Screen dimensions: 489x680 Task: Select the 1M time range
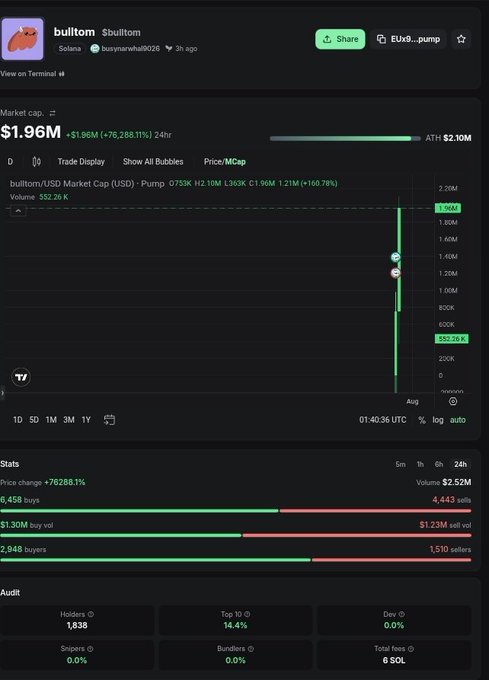click(51, 420)
